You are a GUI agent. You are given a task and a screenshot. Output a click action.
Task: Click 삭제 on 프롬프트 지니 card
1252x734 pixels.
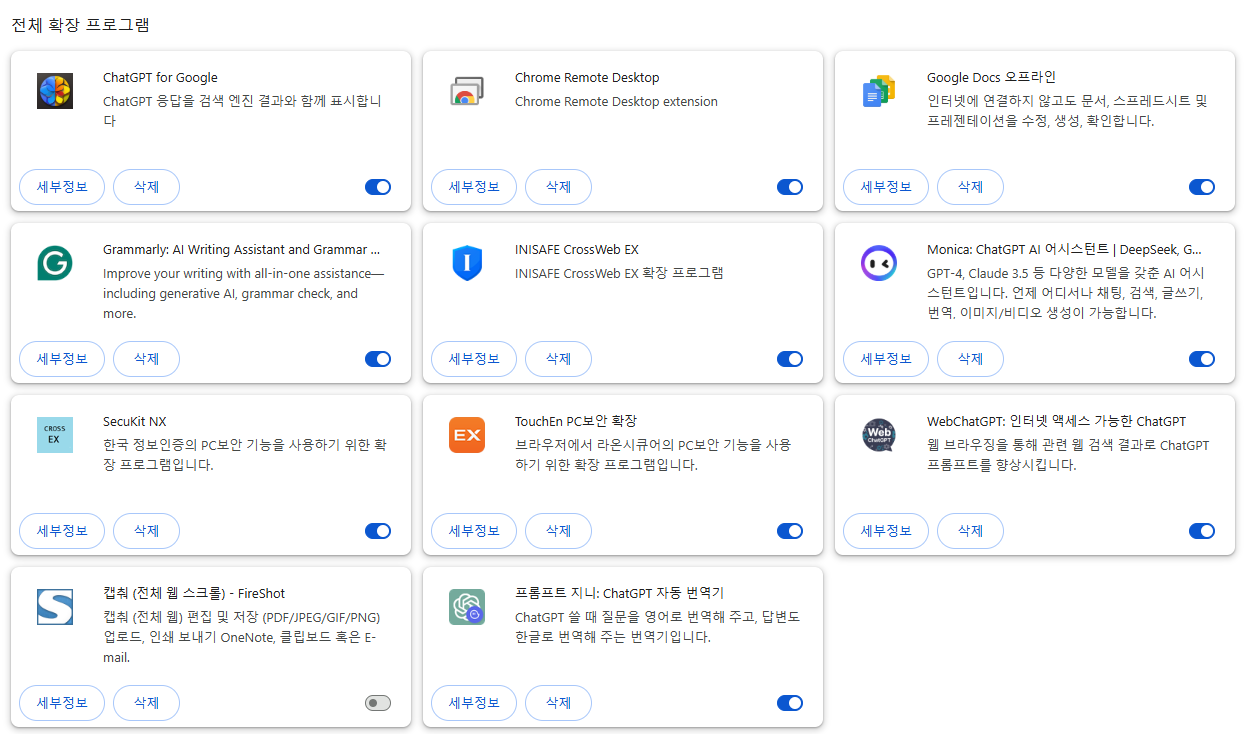point(558,703)
